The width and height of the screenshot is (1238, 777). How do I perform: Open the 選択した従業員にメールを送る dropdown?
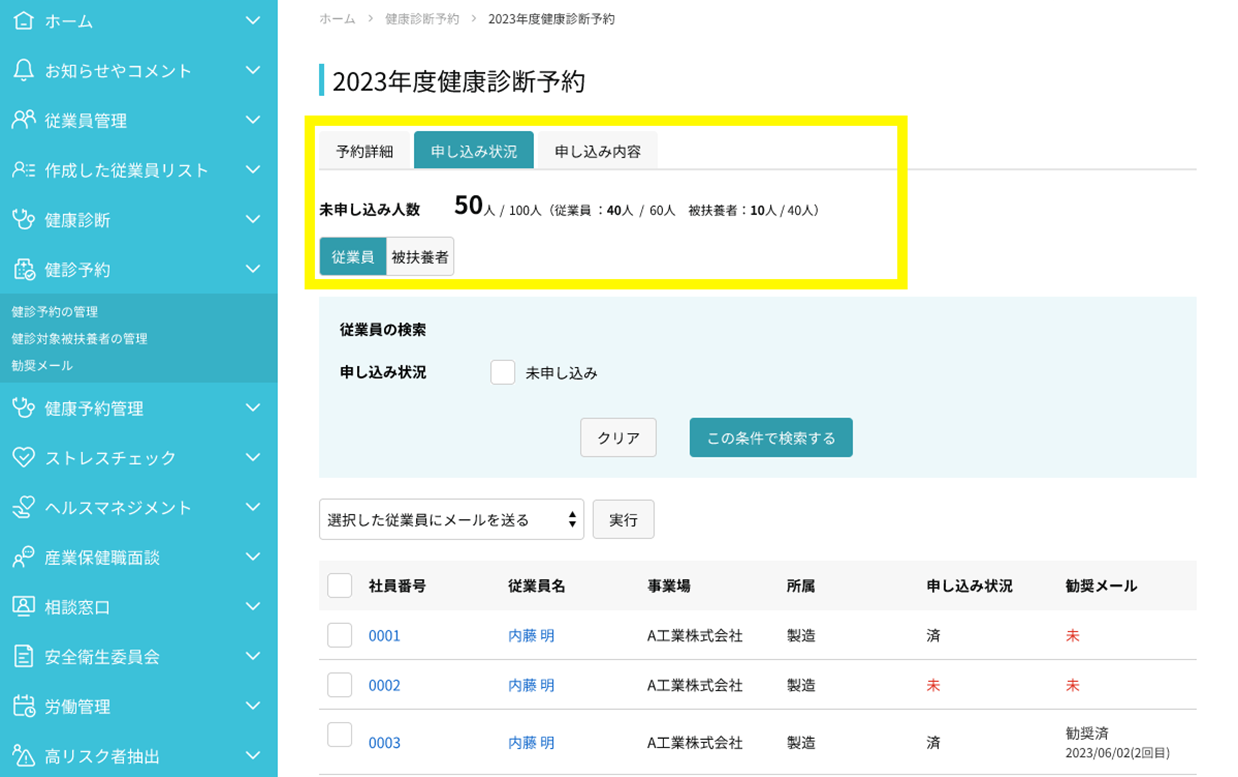pyautogui.click(x=451, y=519)
